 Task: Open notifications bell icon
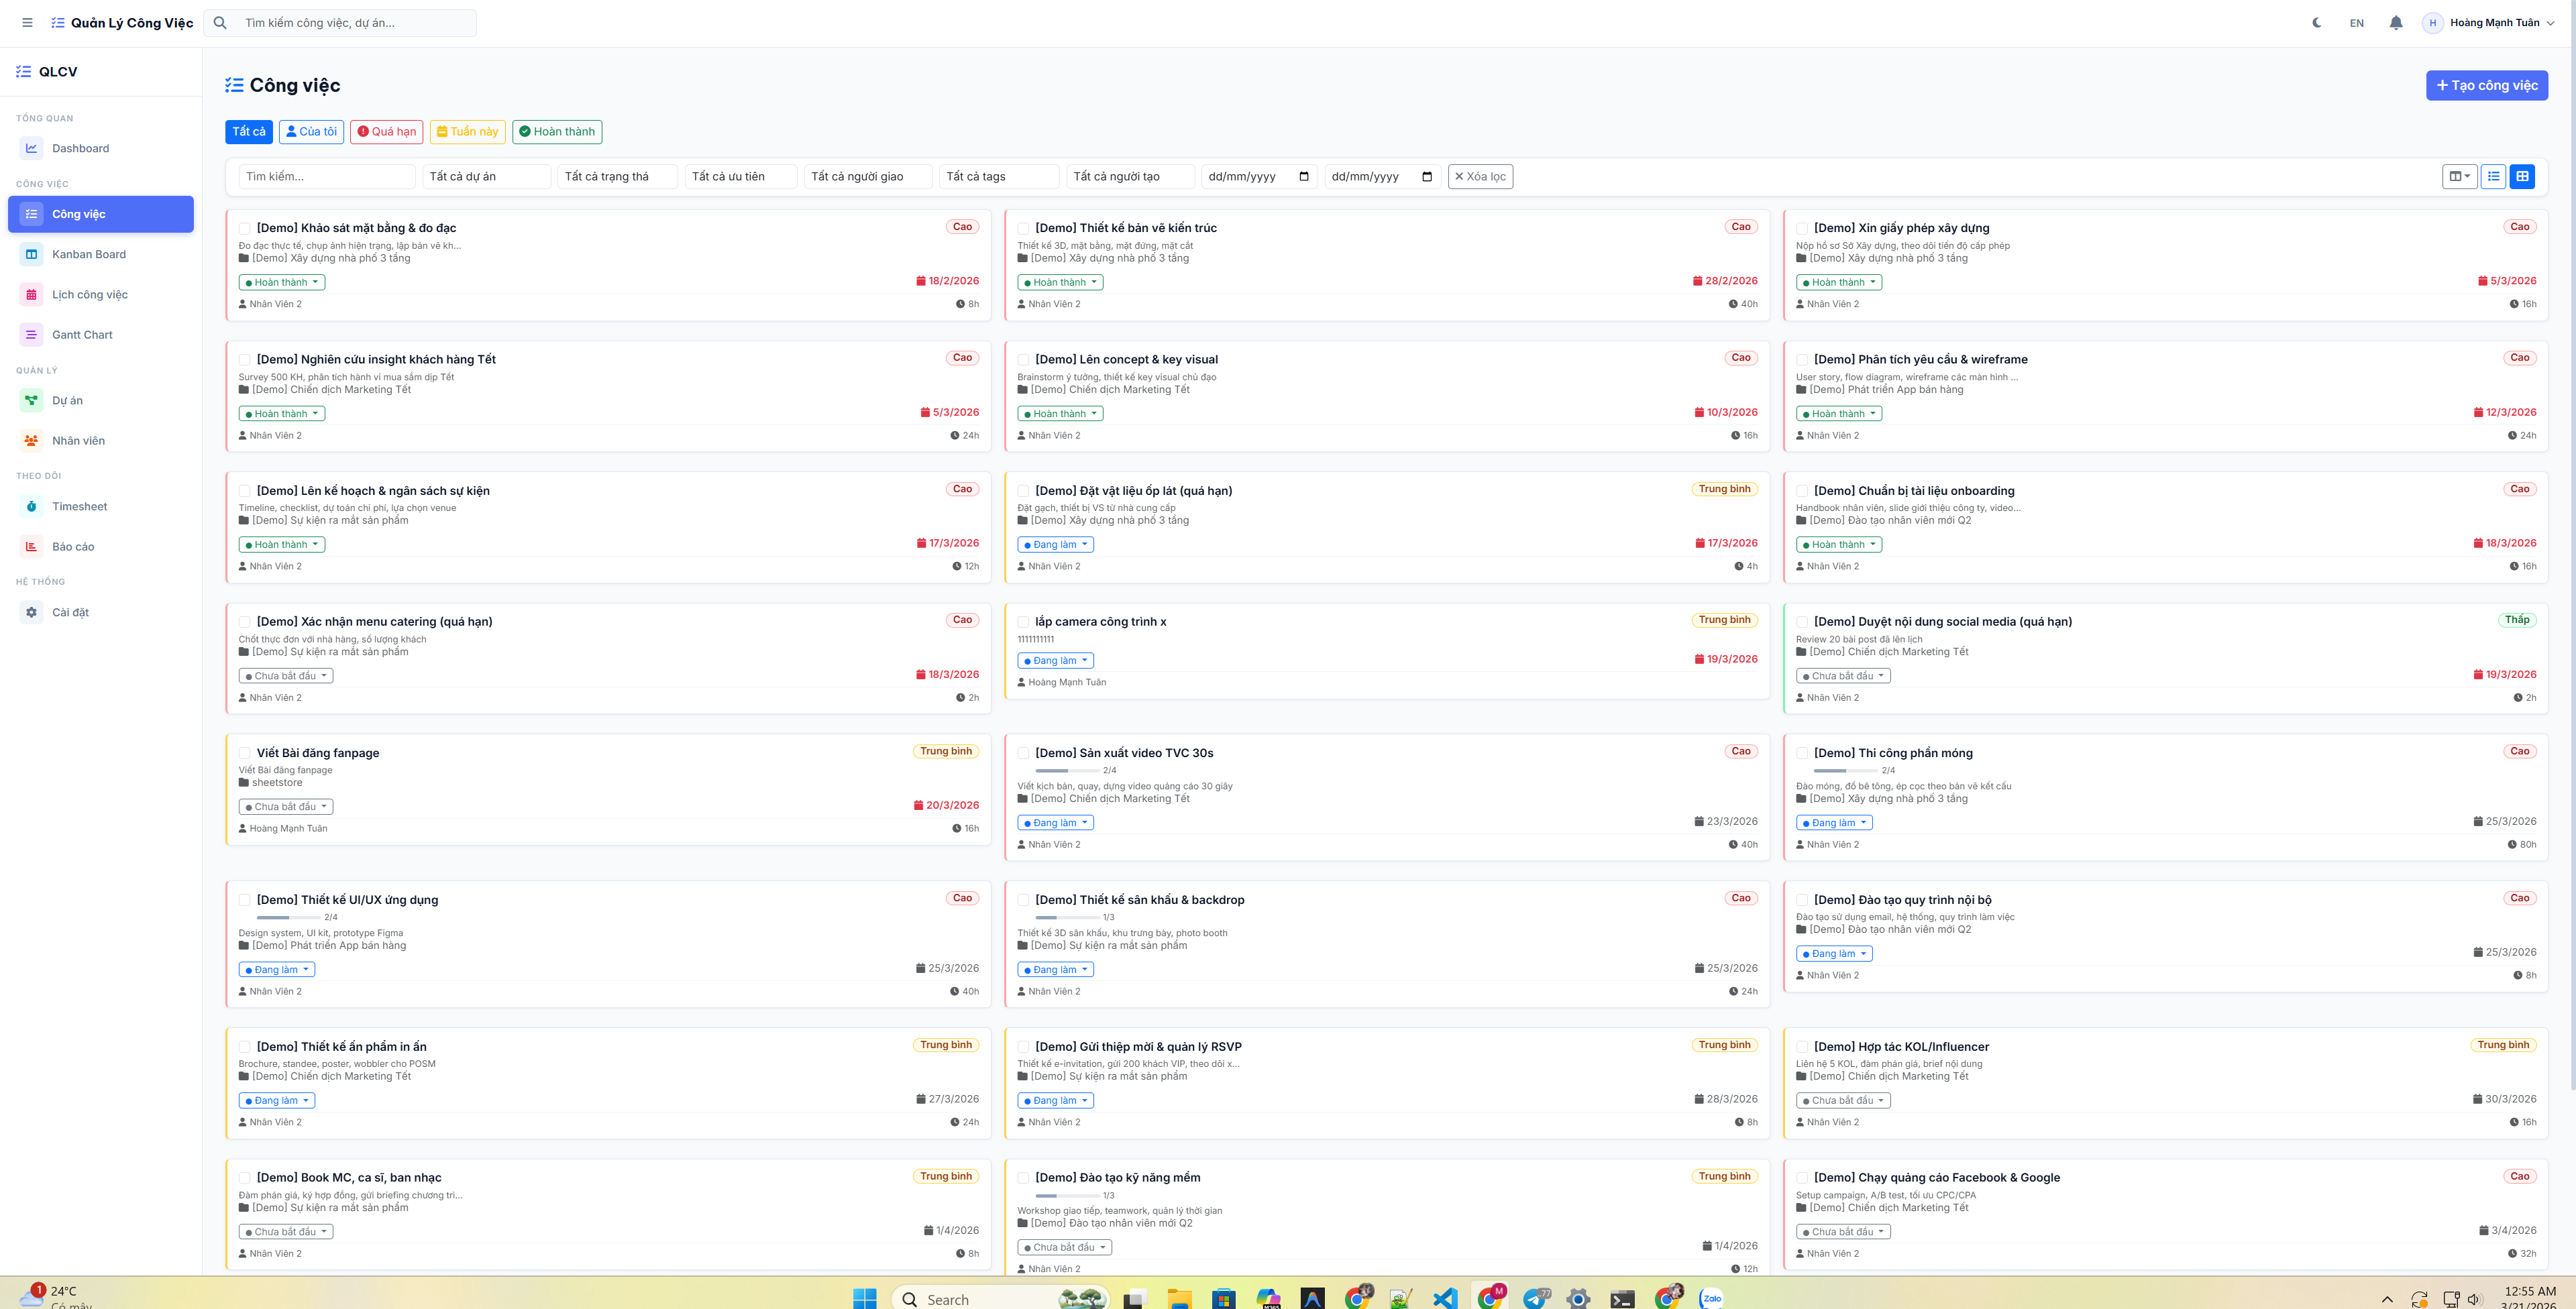coord(2396,23)
